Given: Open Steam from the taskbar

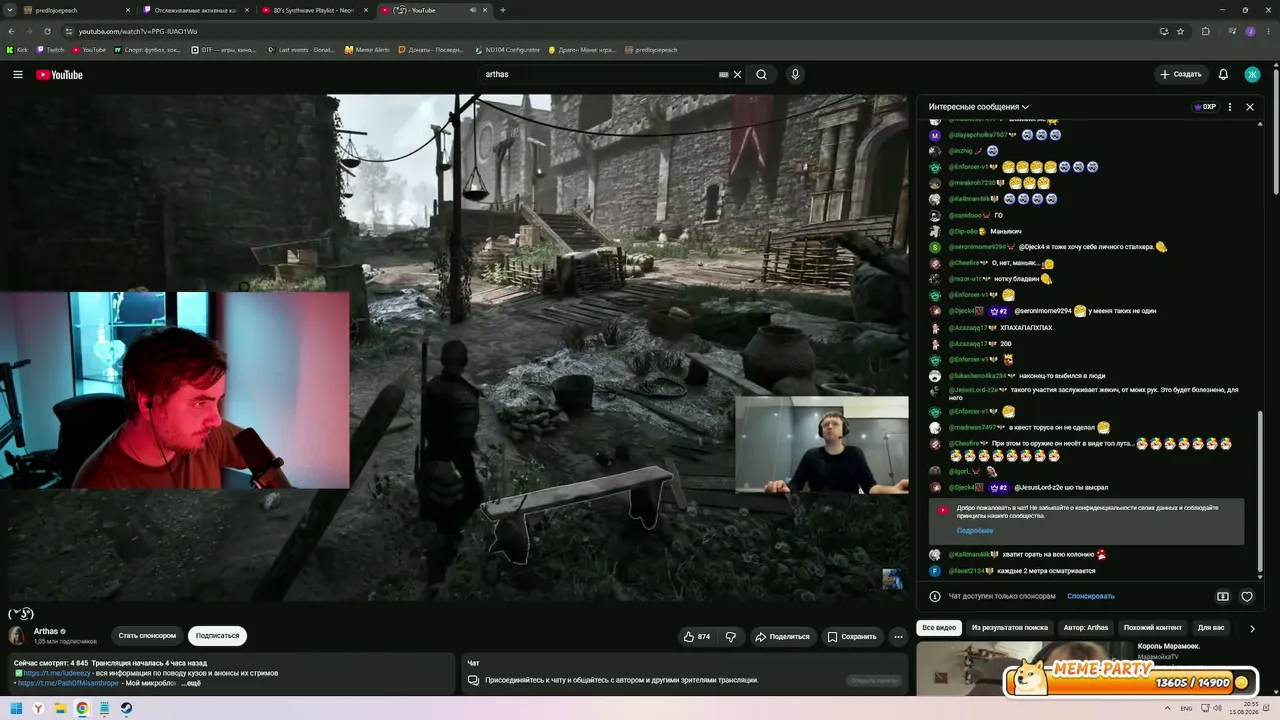Looking at the screenshot, I should click(126, 708).
